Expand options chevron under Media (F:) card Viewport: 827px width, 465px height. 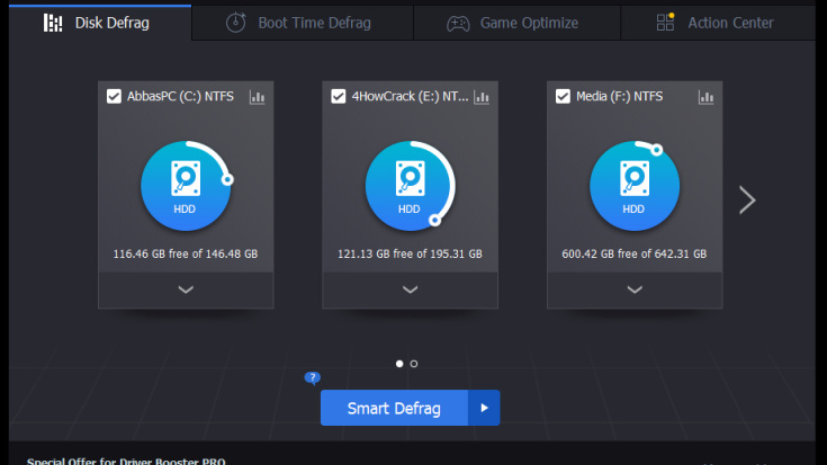click(x=634, y=290)
